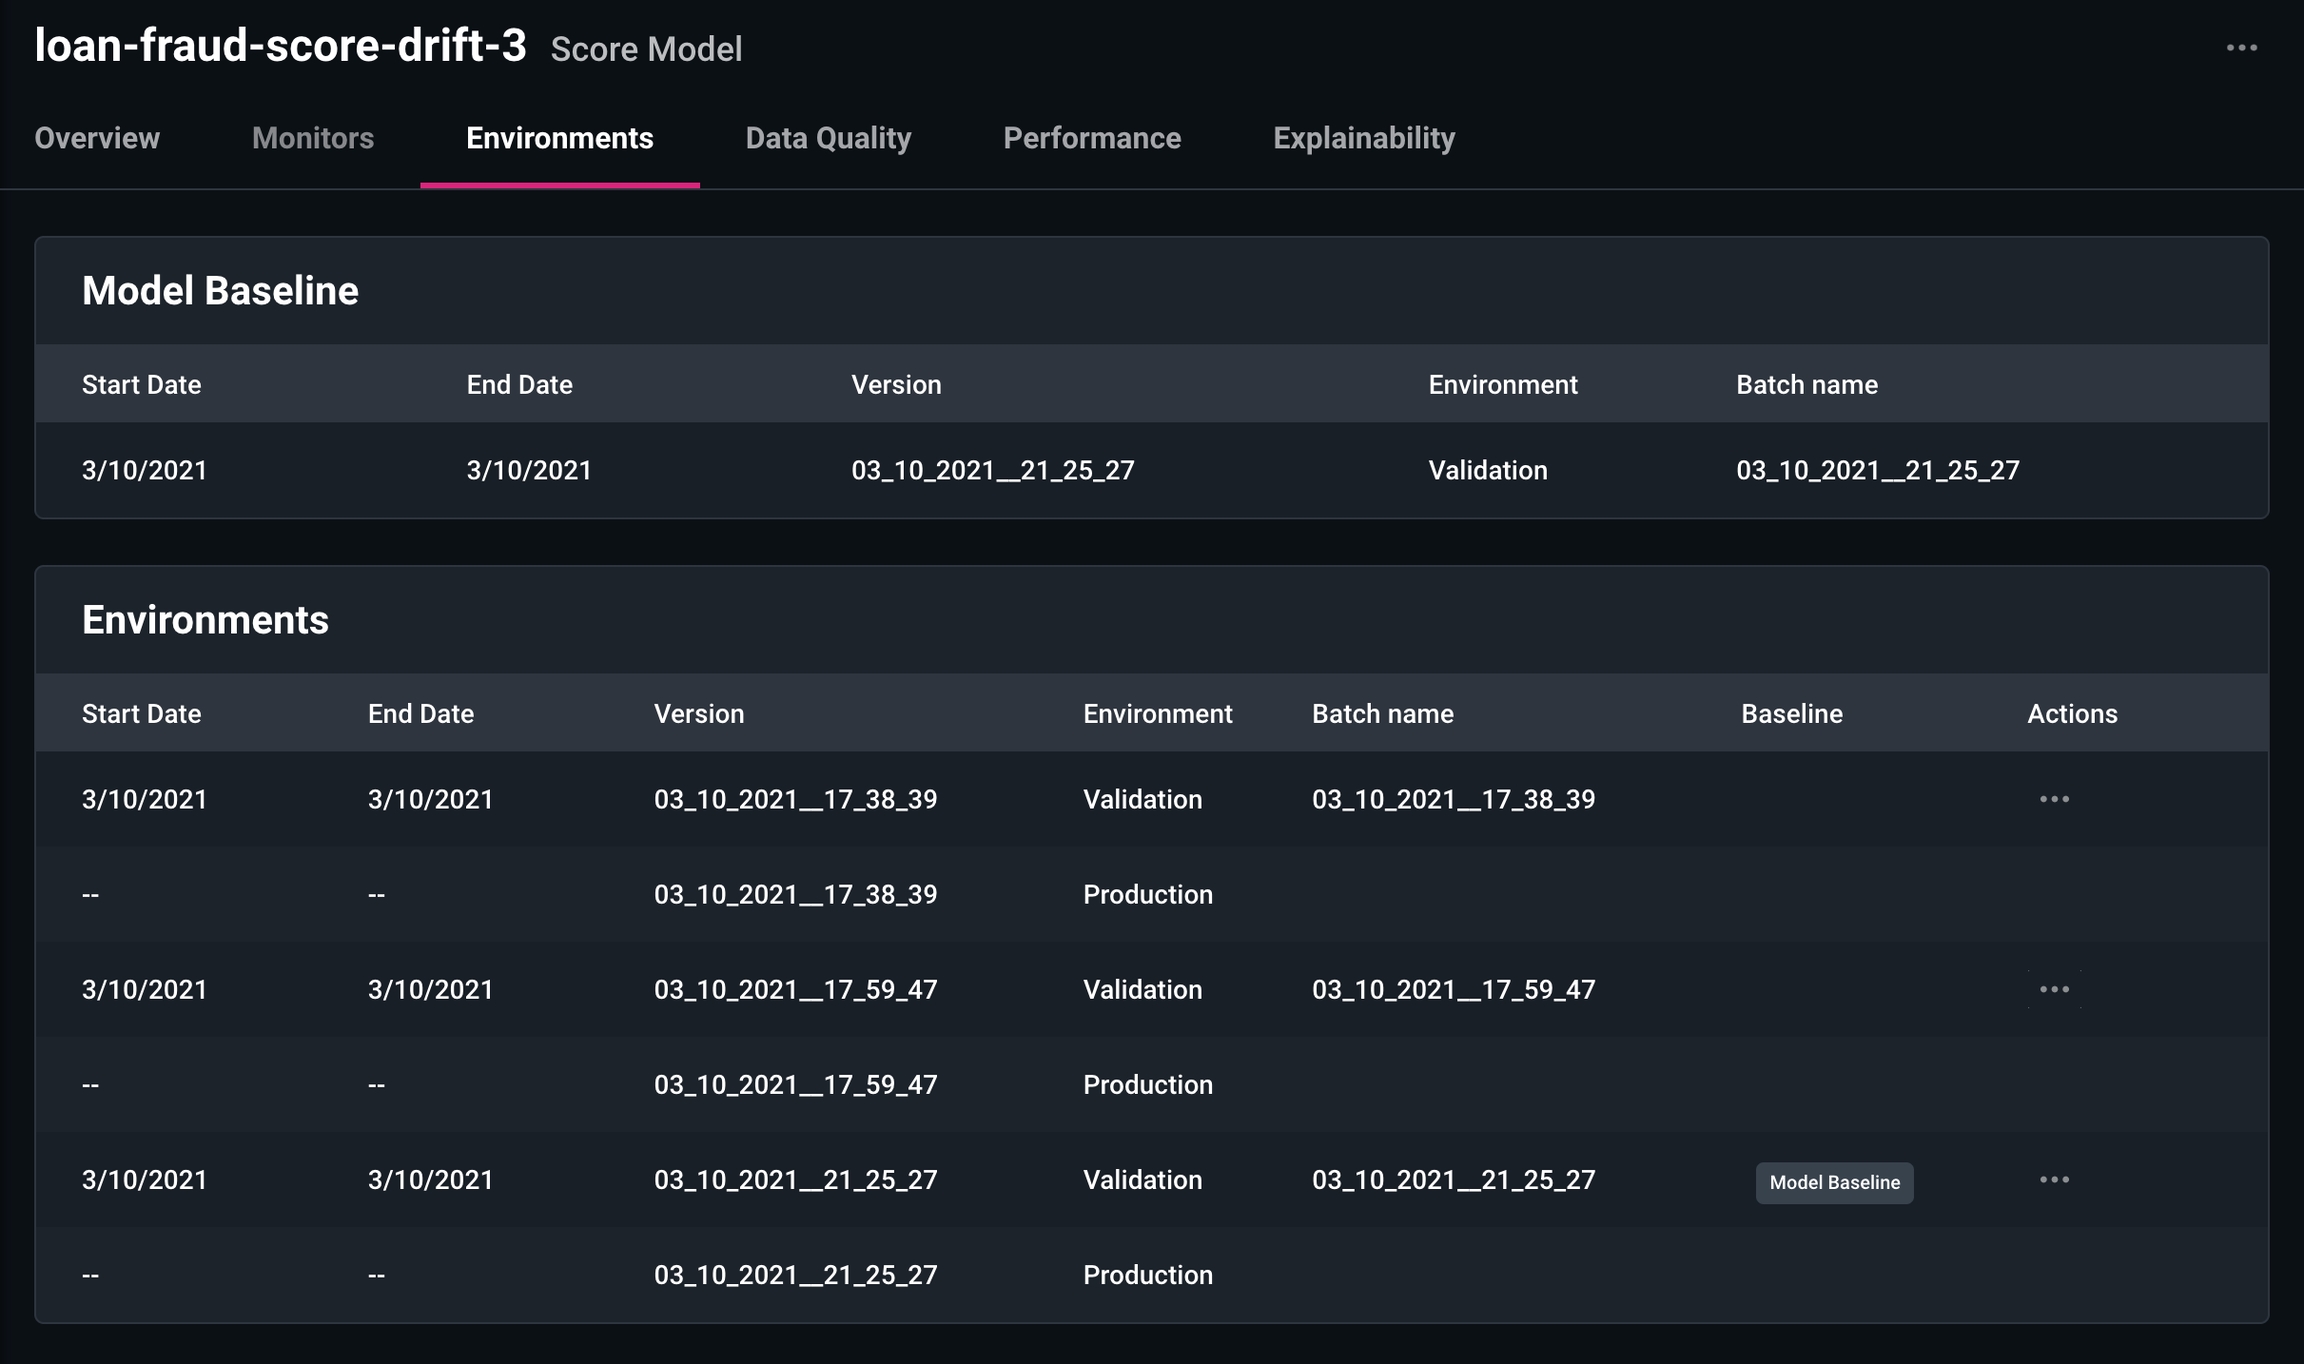Open actions menu for 21_25_27 validation row
2304x1364 pixels.
point(2054,1180)
